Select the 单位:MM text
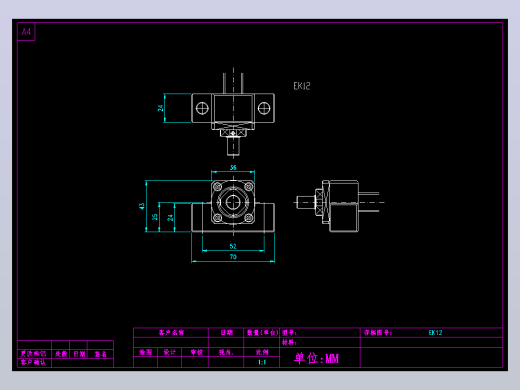This screenshot has width=520, height=390. click(x=316, y=358)
